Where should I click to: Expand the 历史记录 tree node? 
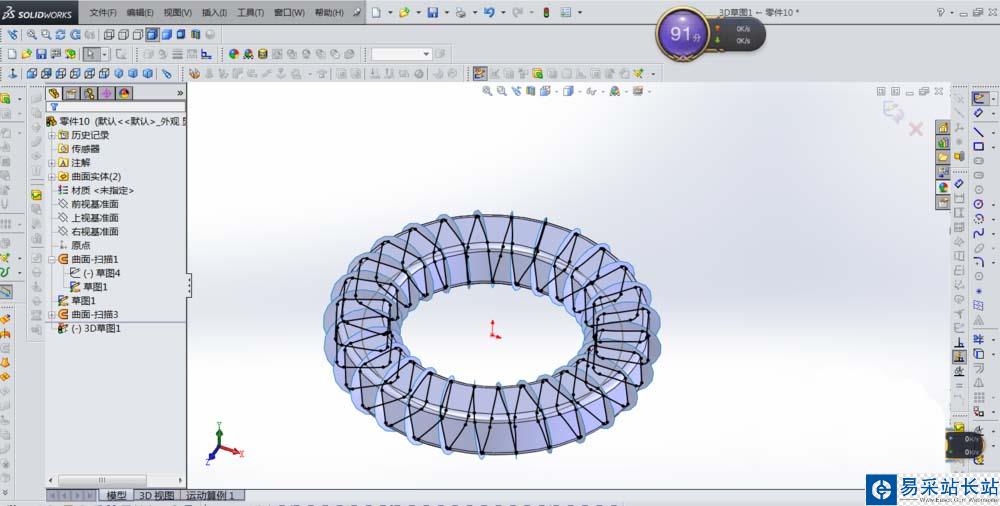(52, 135)
